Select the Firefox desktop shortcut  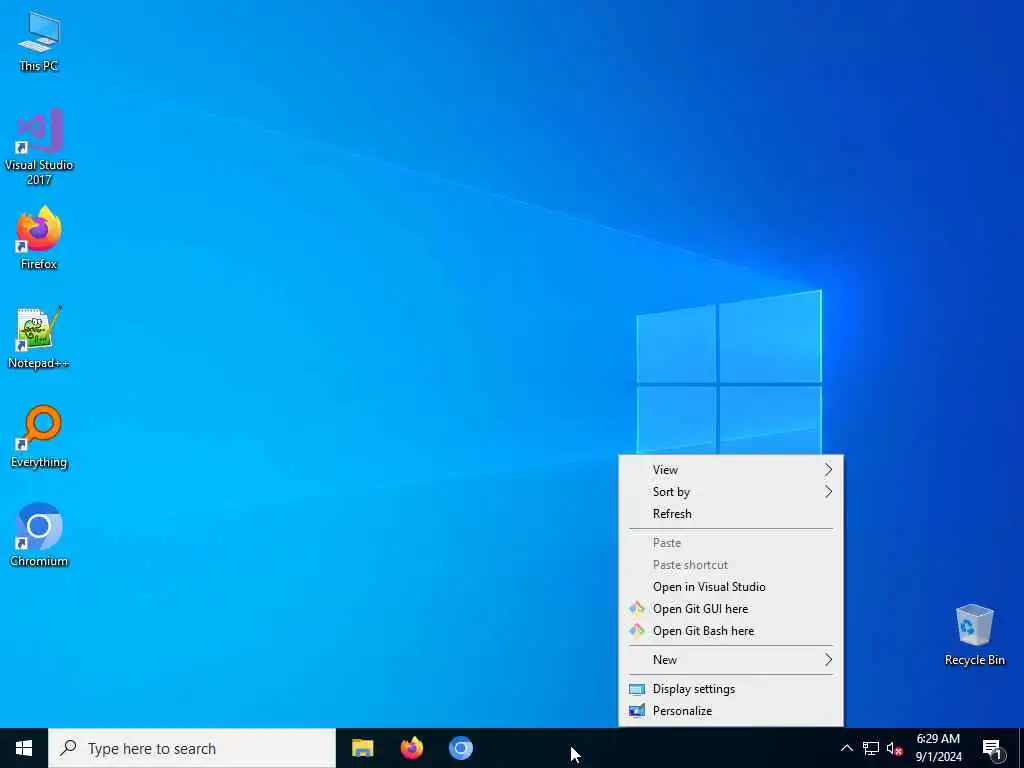coord(39,238)
